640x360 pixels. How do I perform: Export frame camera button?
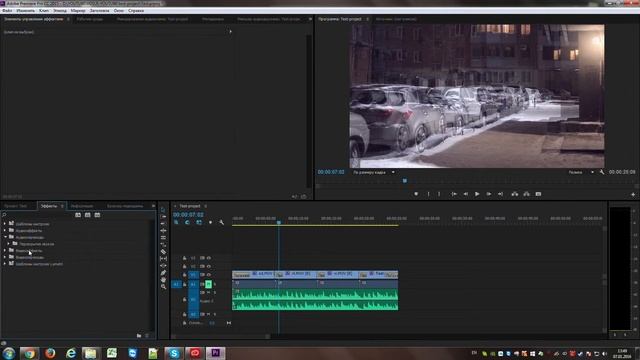(538, 194)
